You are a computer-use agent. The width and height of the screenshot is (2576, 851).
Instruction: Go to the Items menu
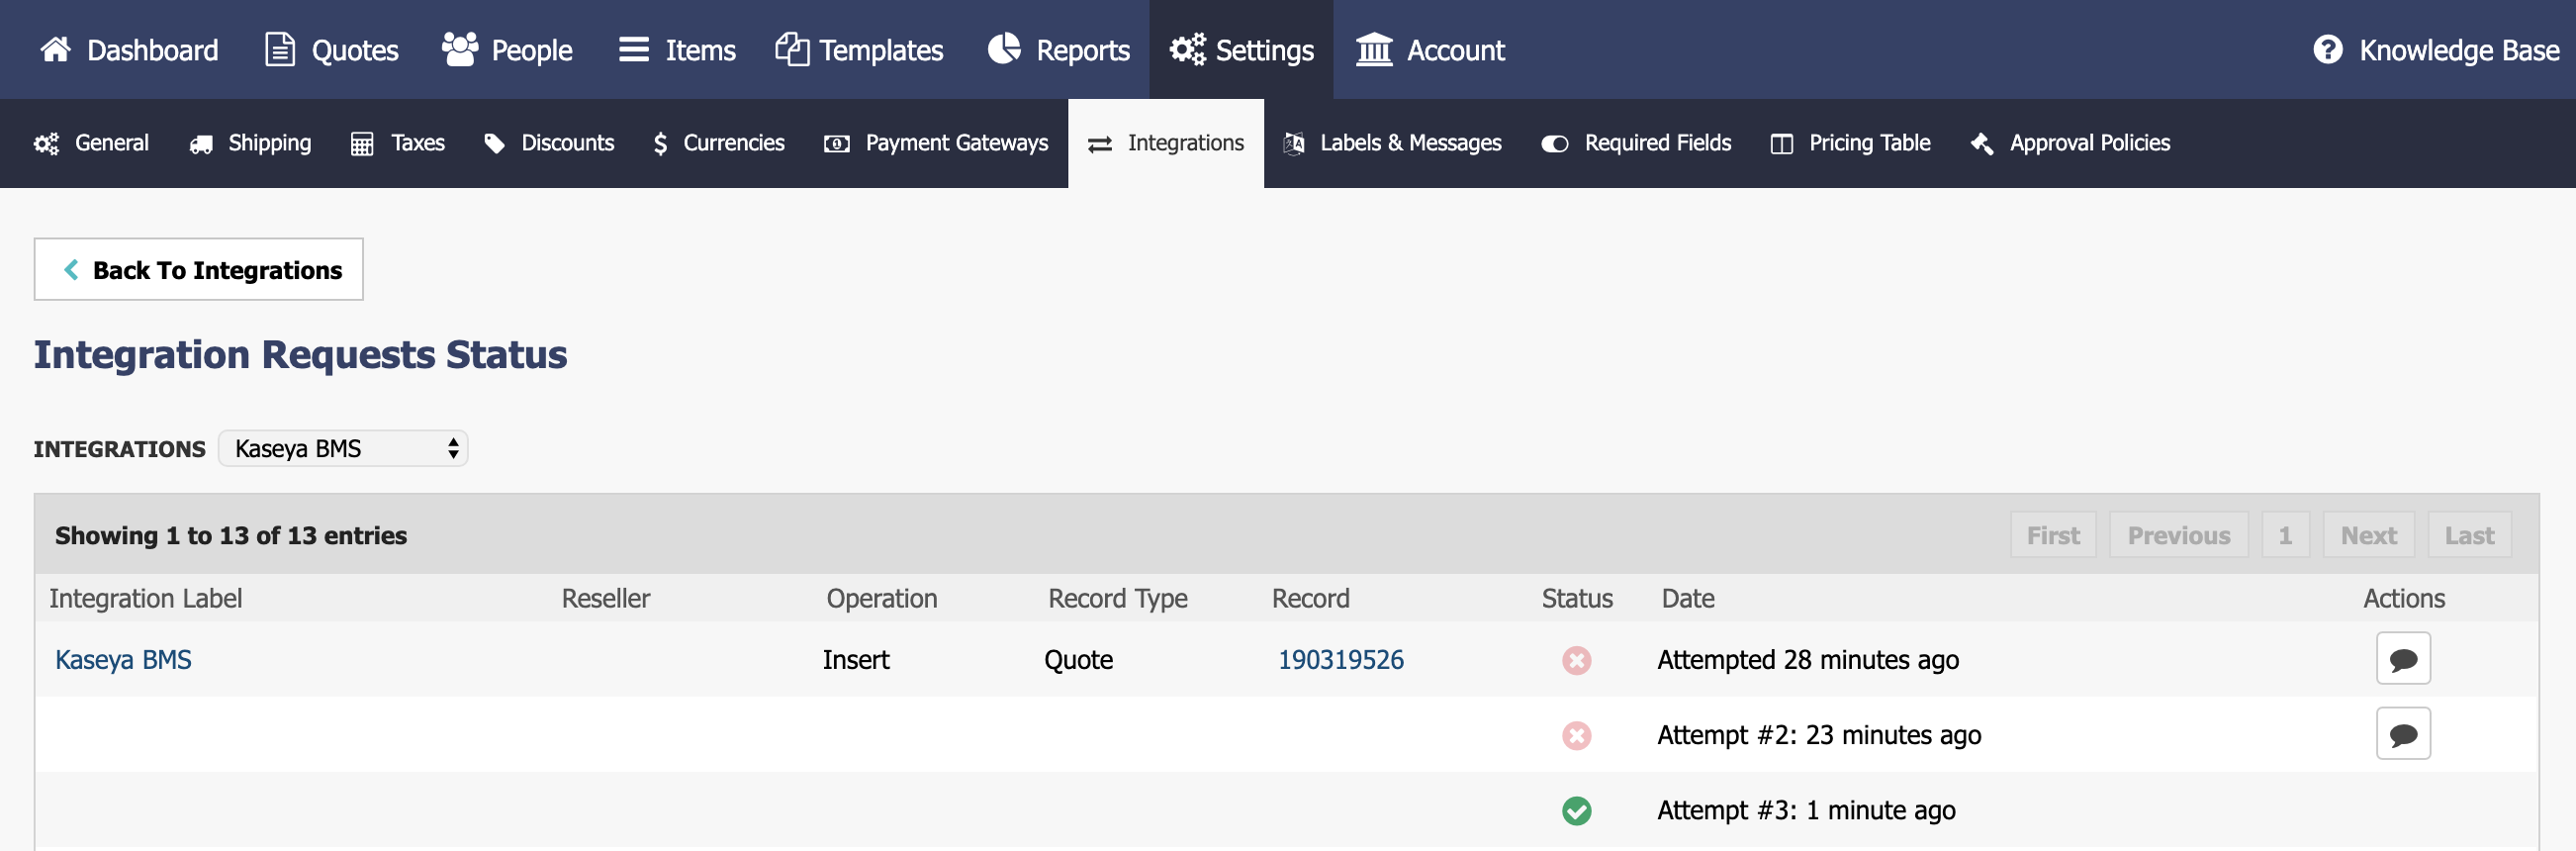tap(677, 49)
